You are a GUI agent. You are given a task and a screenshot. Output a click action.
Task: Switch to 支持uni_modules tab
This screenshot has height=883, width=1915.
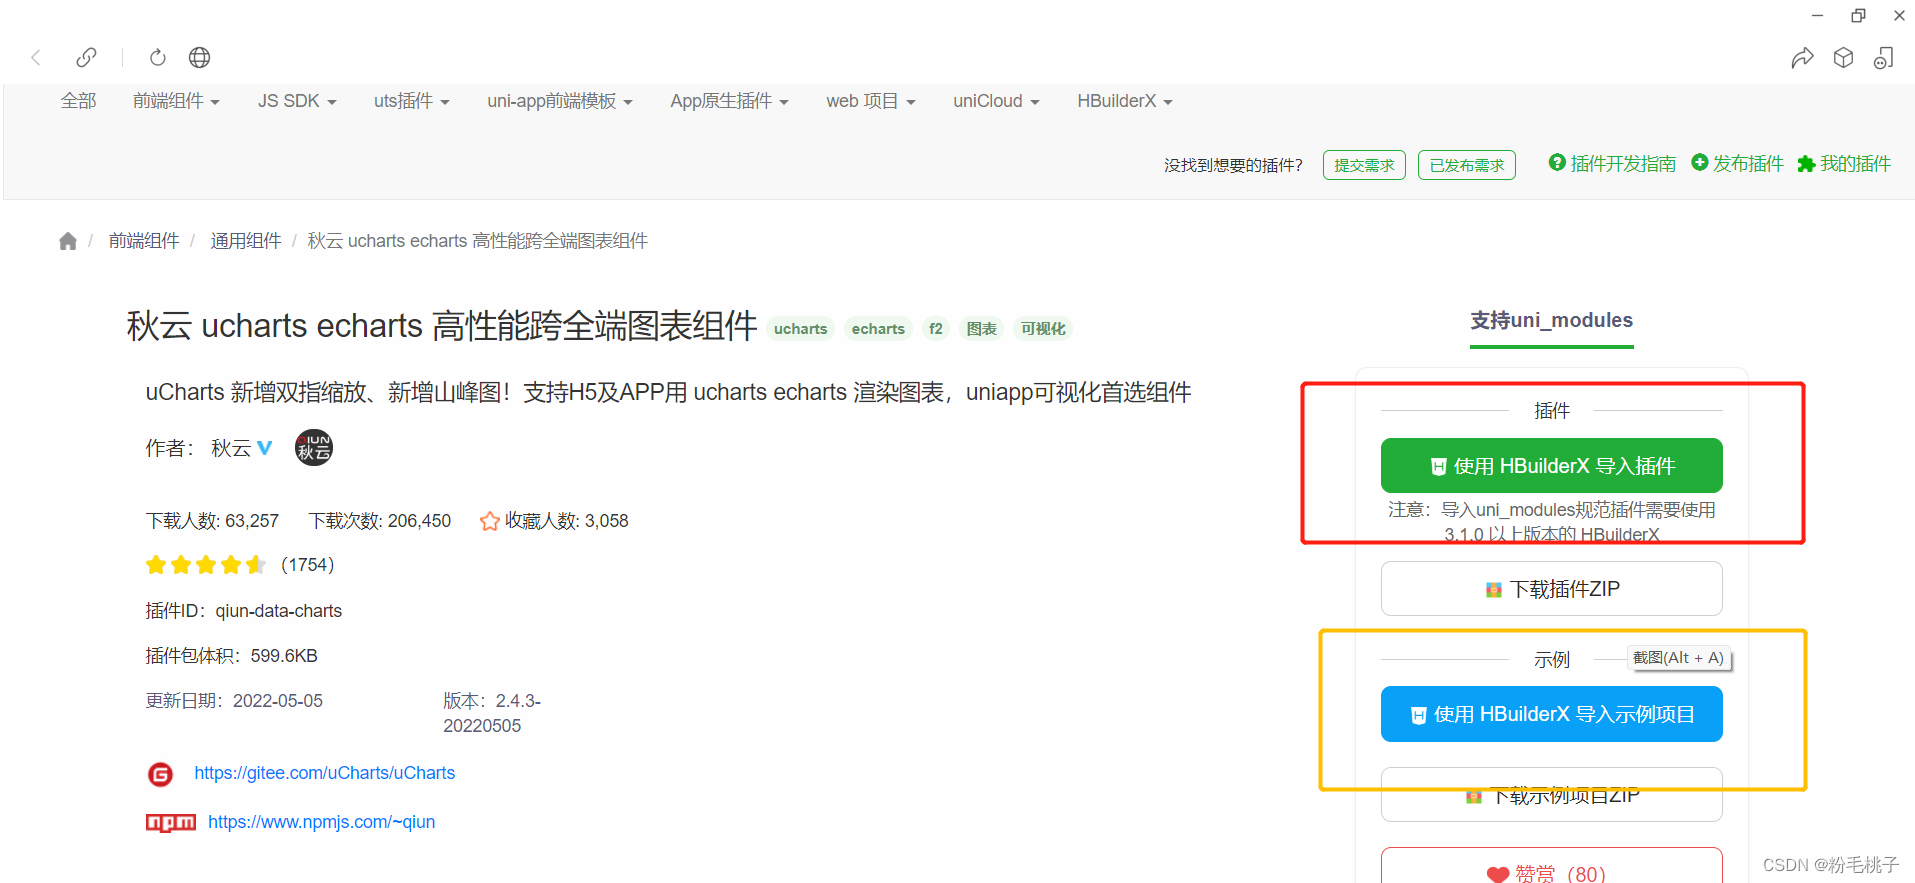(x=1551, y=321)
